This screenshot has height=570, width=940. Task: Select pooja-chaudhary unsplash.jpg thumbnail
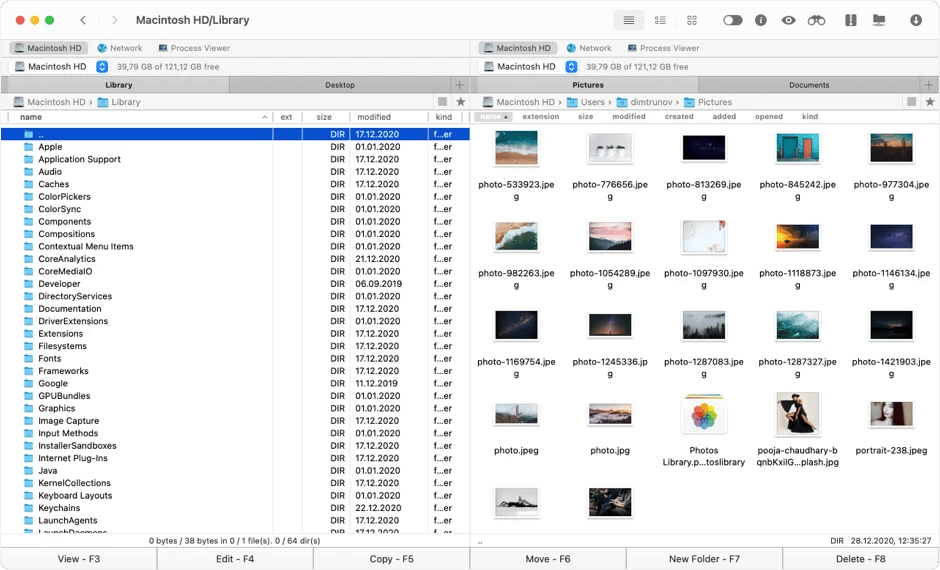(x=797, y=414)
